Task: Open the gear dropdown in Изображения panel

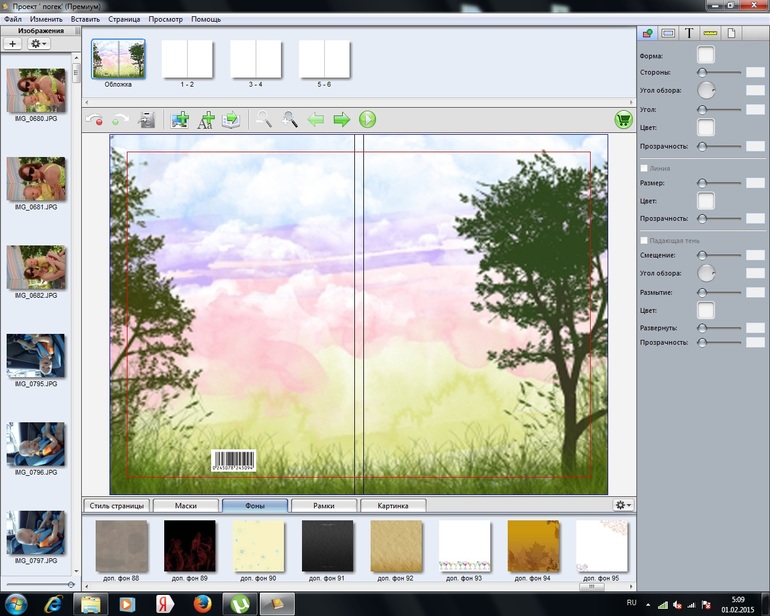Action: 39,44
